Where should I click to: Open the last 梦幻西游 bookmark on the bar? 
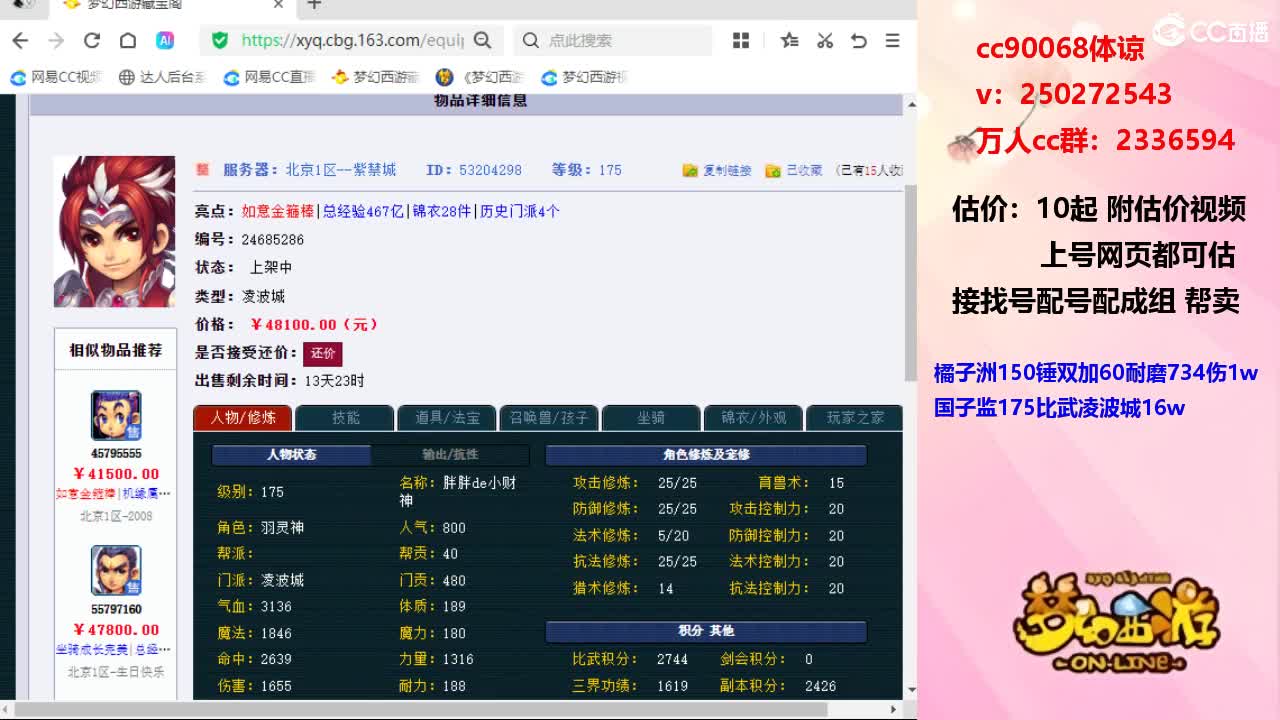(584, 77)
